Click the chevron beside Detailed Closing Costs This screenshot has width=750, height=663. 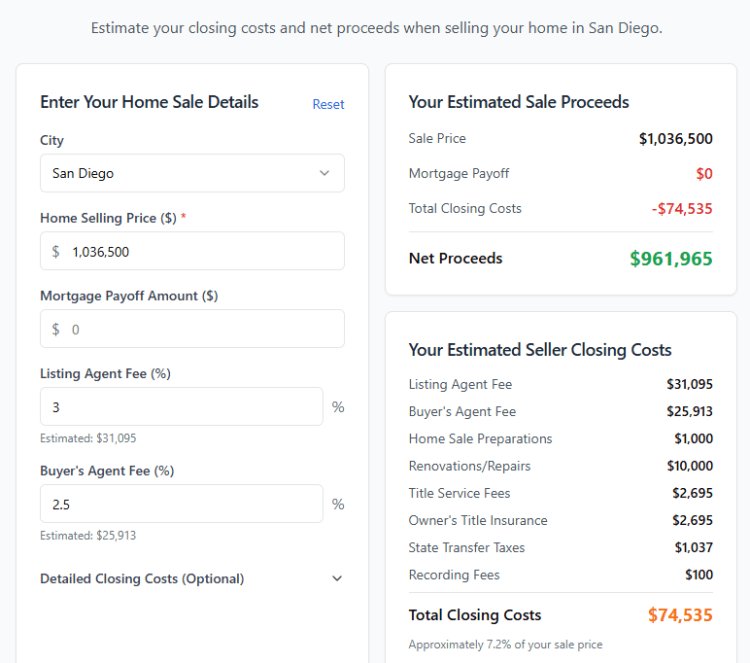337,579
